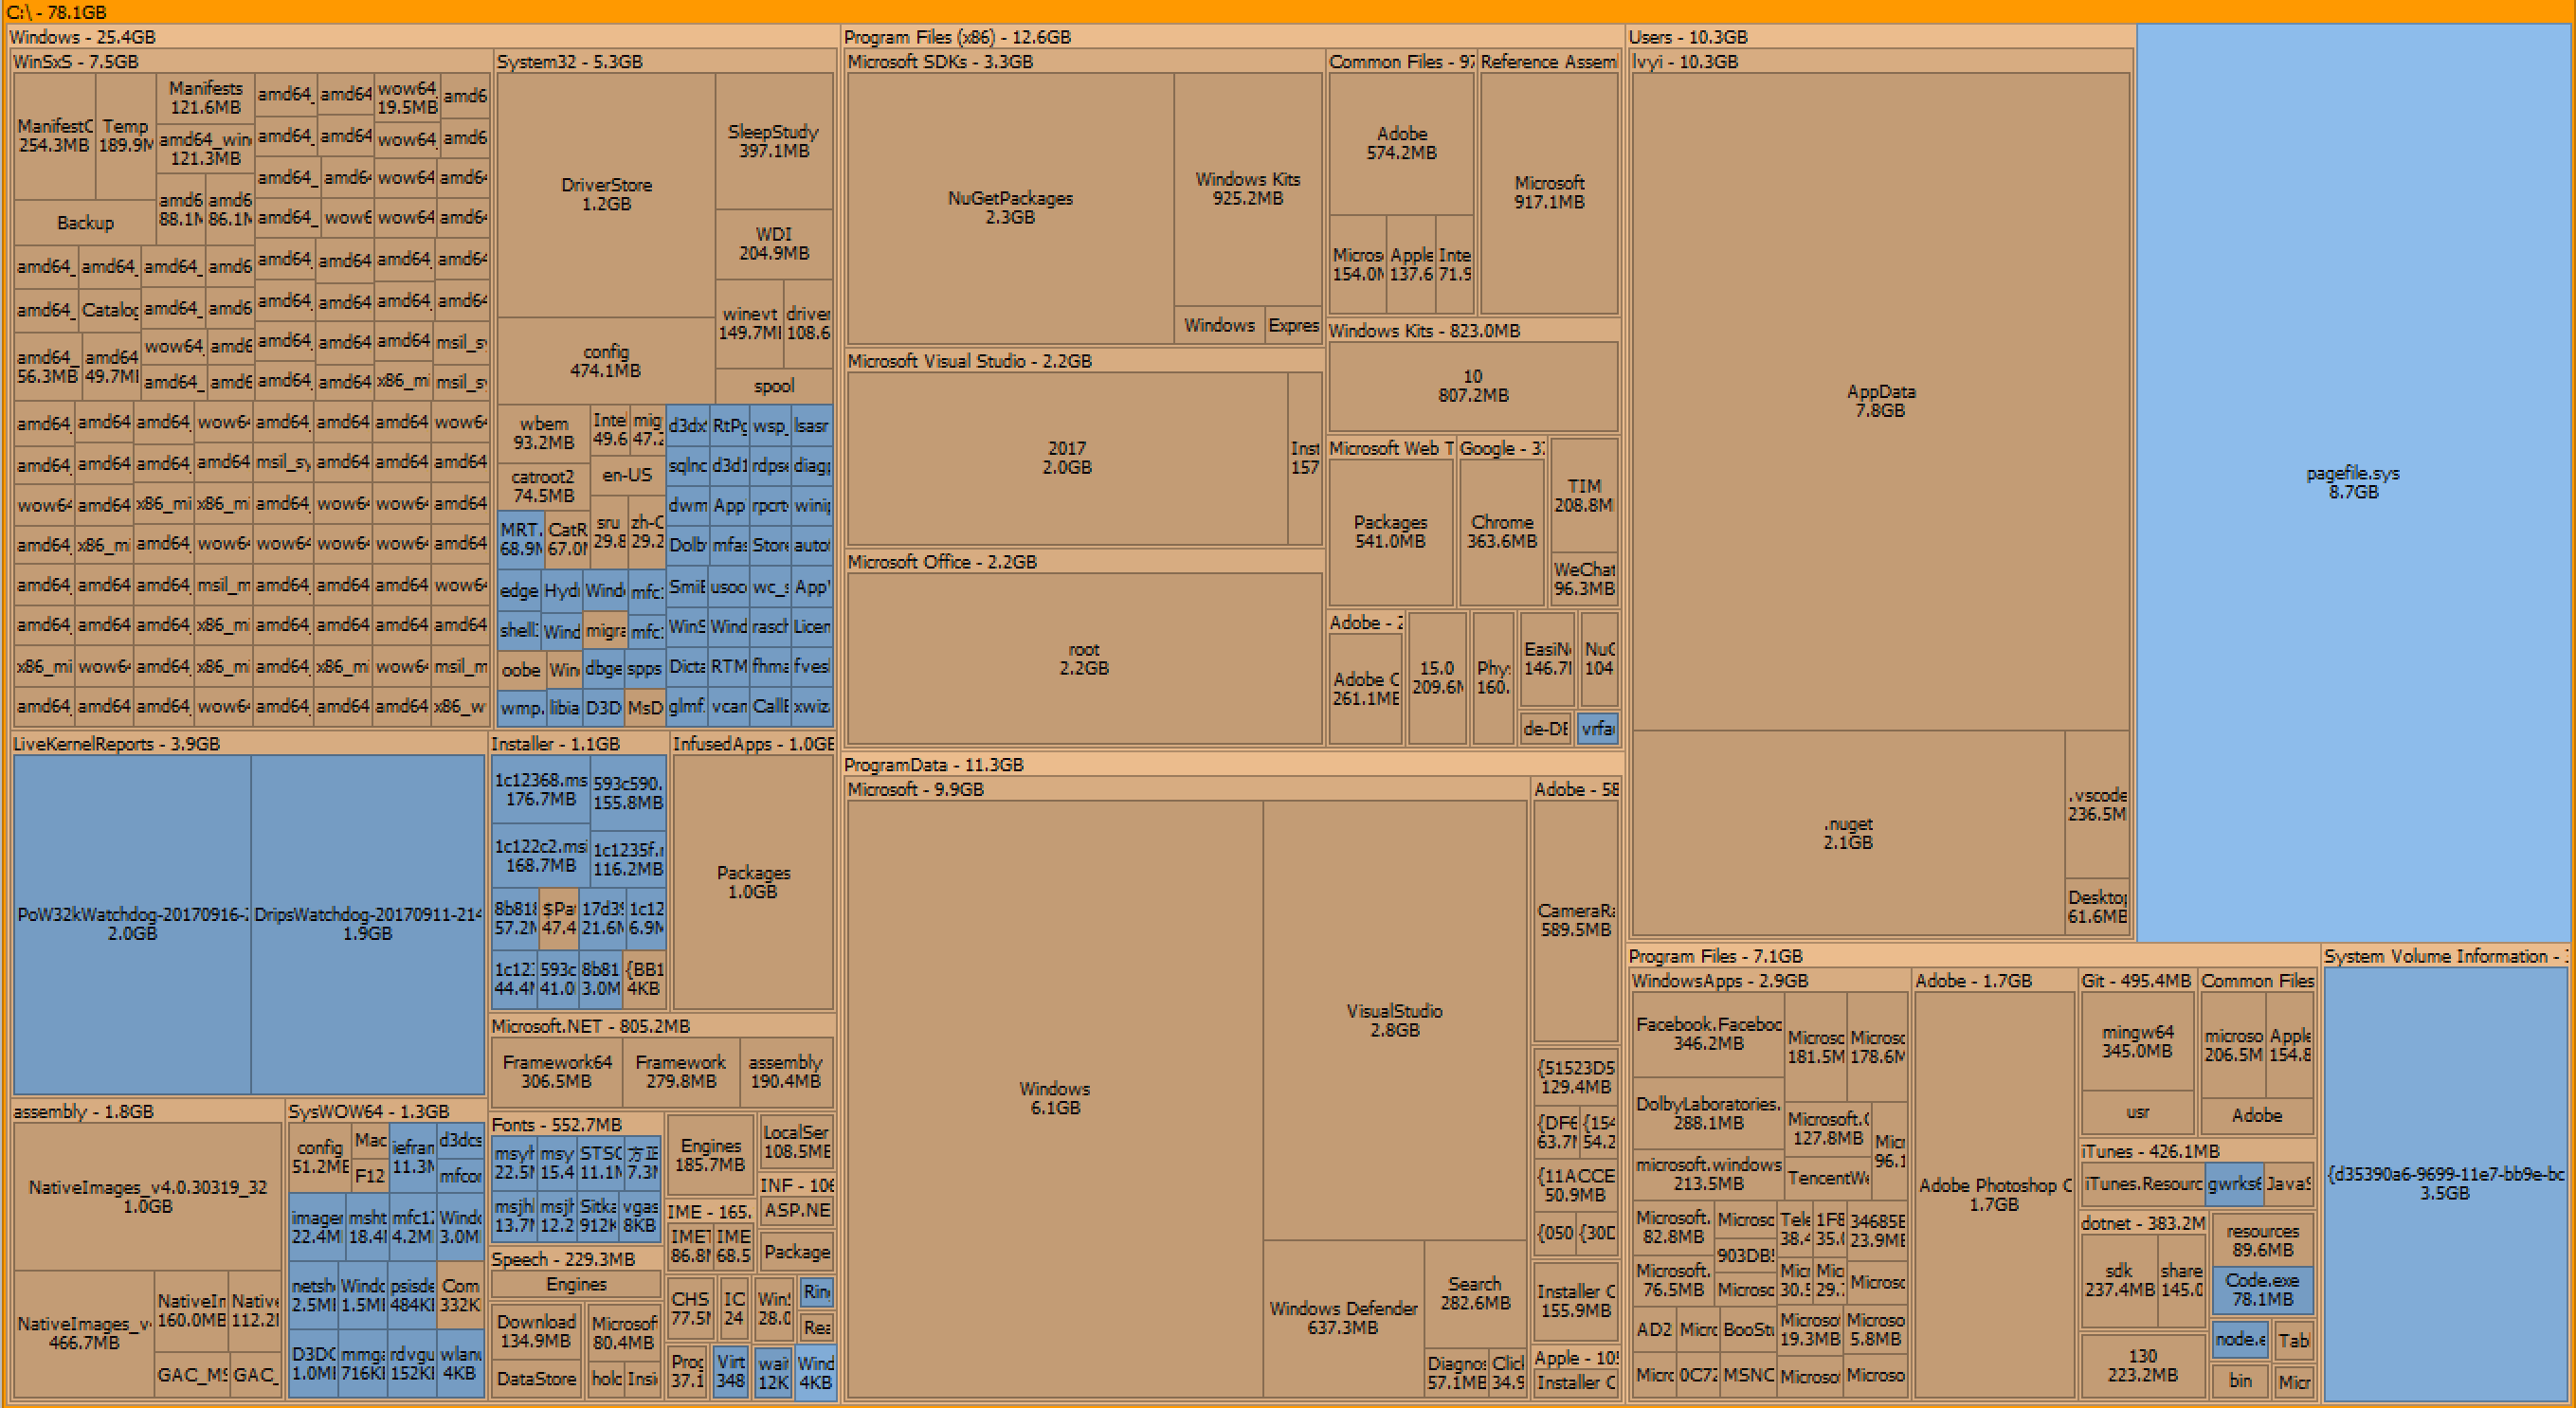Click the 2017 2.0GB Visual Studio block

[x=1067, y=458]
